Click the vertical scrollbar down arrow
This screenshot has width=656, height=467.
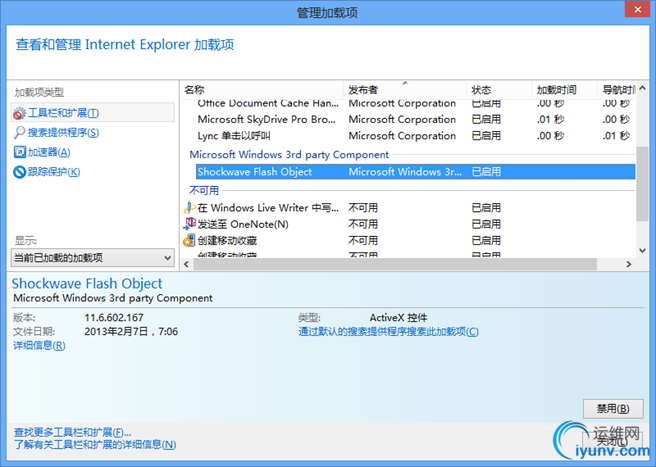(643, 251)
